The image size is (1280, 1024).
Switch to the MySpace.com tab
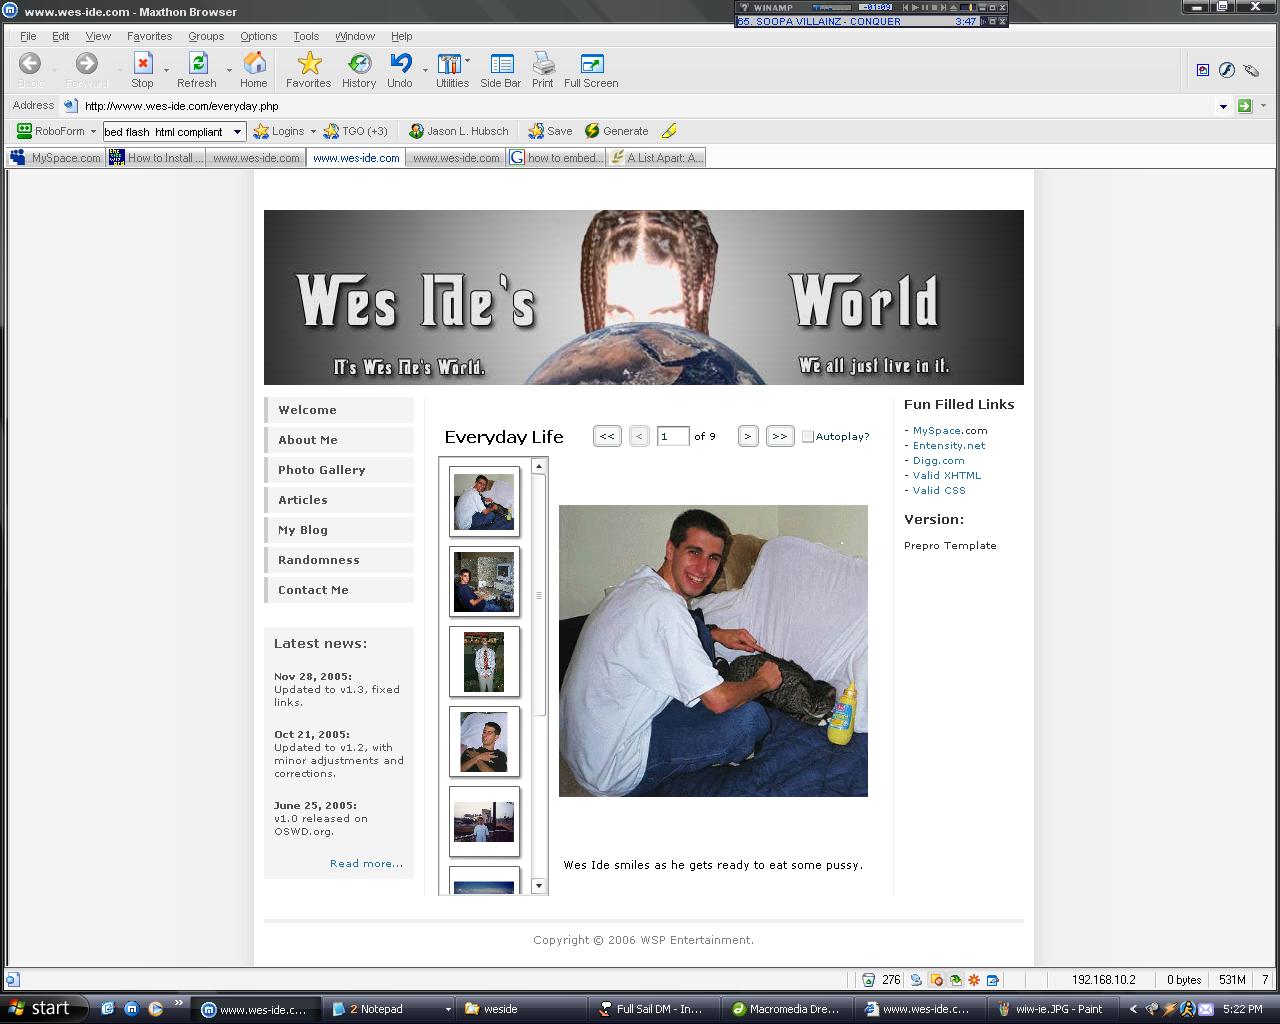[56, 158]
